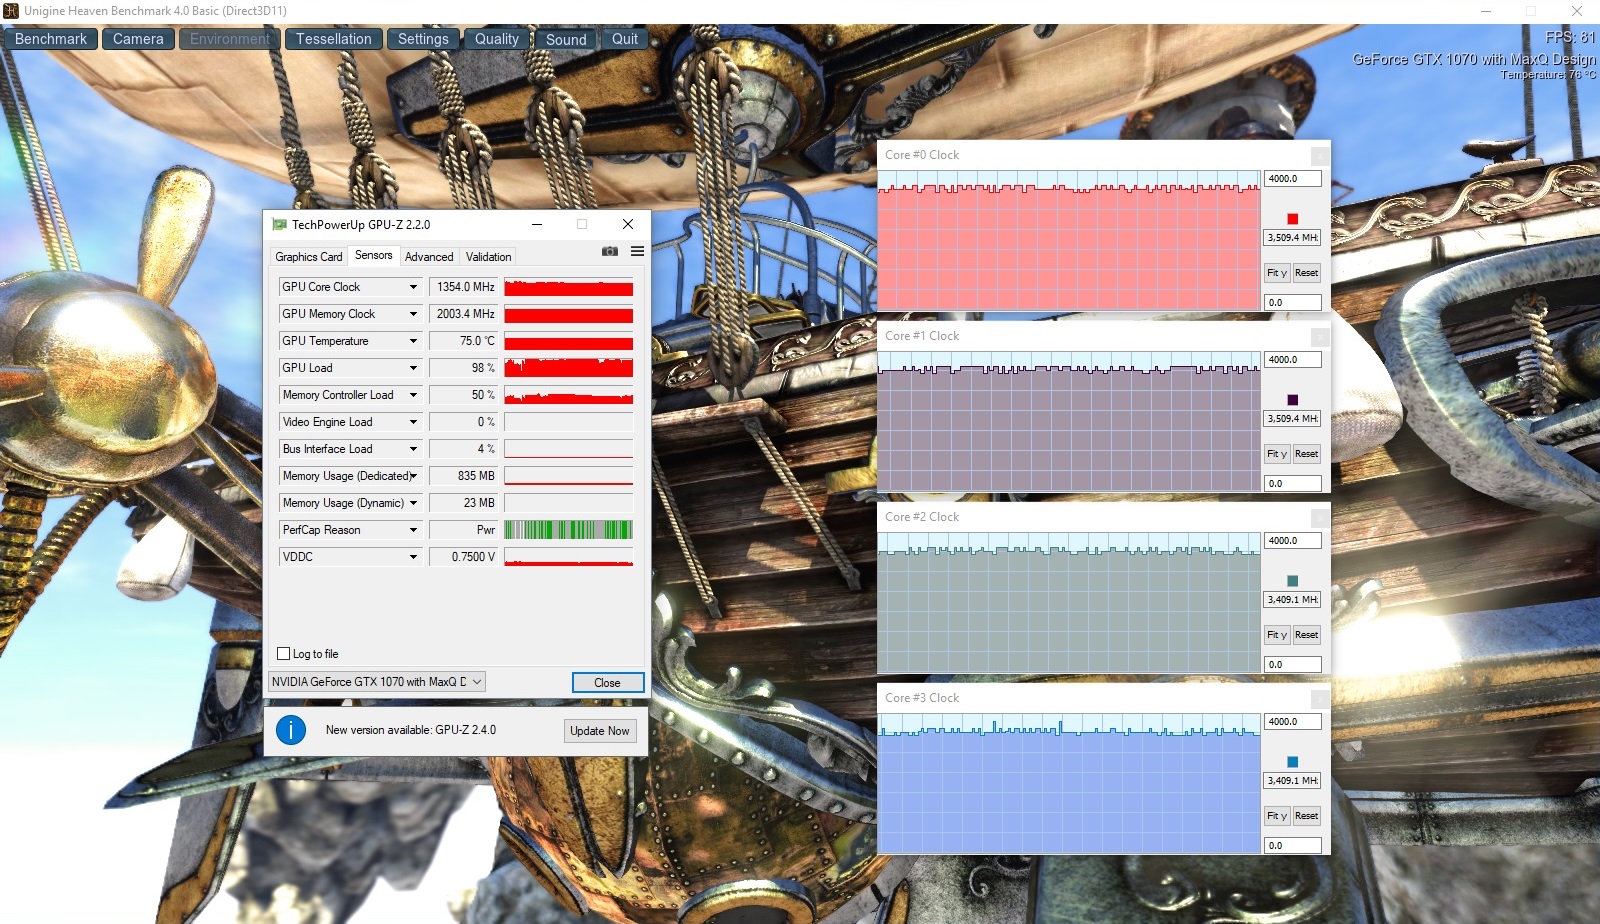Click the Unigine Heaven title bar icon

[11, 11]
